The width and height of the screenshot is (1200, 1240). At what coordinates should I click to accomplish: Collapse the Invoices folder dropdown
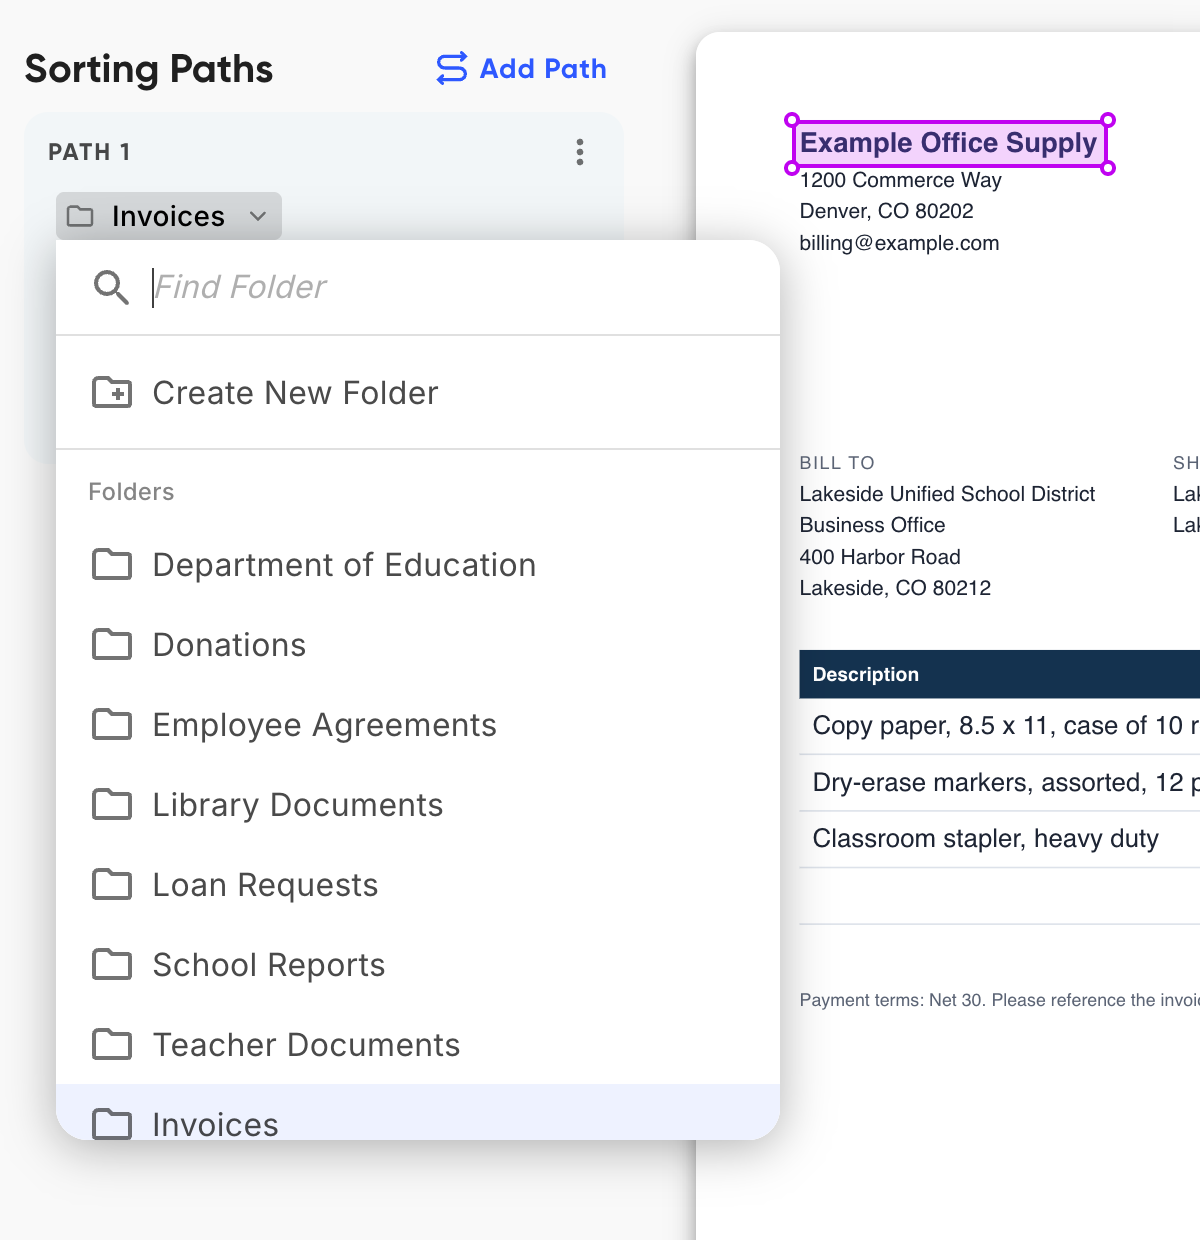click(169, 216)
